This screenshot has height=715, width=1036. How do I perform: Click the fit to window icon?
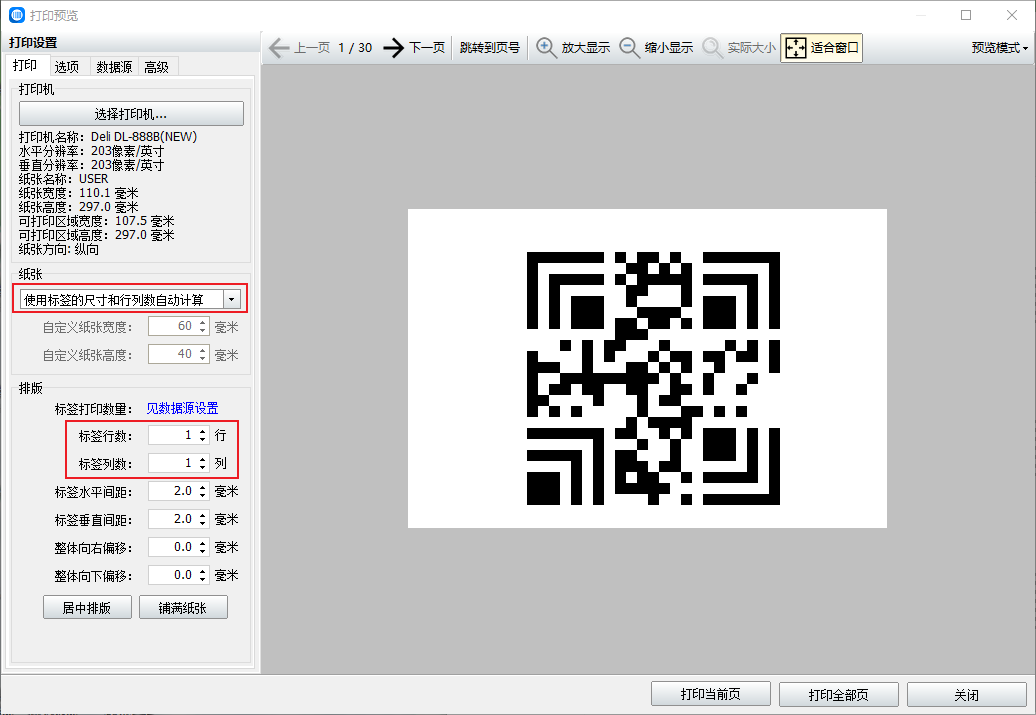(796, 48)
